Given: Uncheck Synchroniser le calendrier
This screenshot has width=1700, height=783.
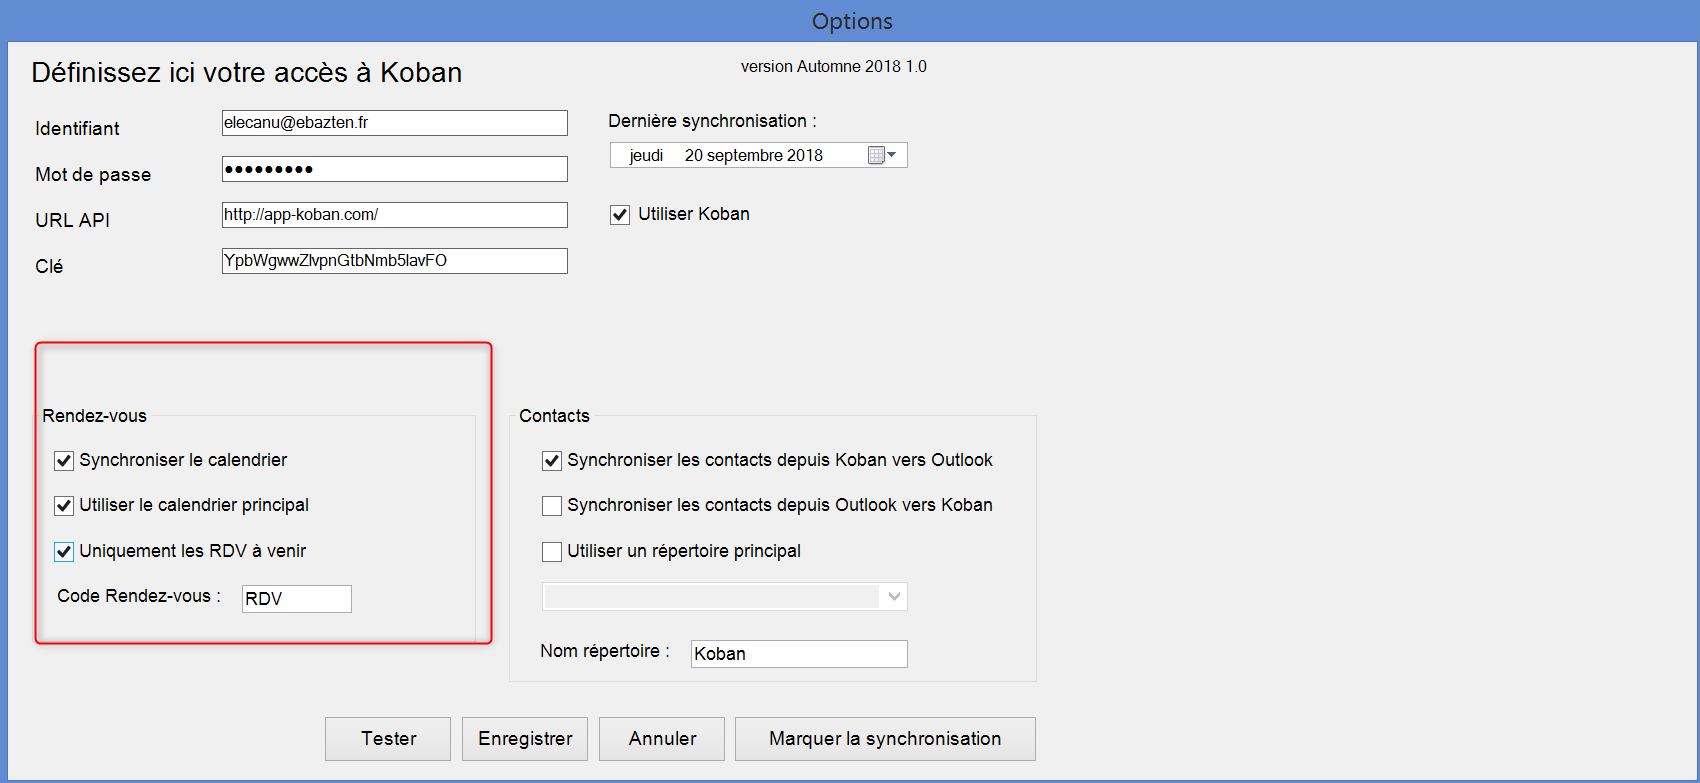Looking at the screenshot, I should coord(64,461).
